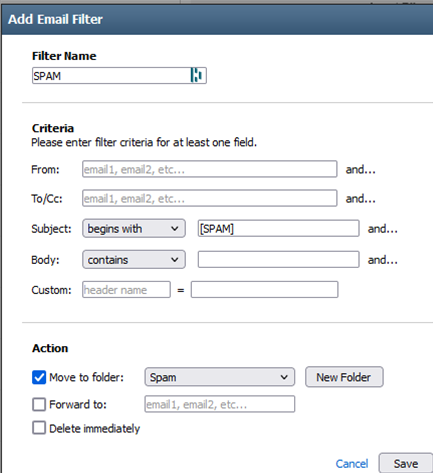Screen dimensions: 433x473
Task: Click the Add Email Filter title bar
Action: [217, 19]
